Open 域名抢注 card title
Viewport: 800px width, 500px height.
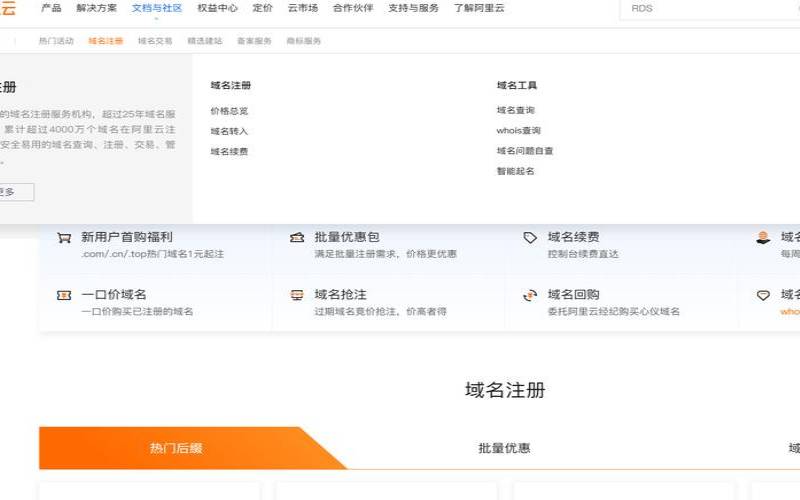click(x=340, y=295)
